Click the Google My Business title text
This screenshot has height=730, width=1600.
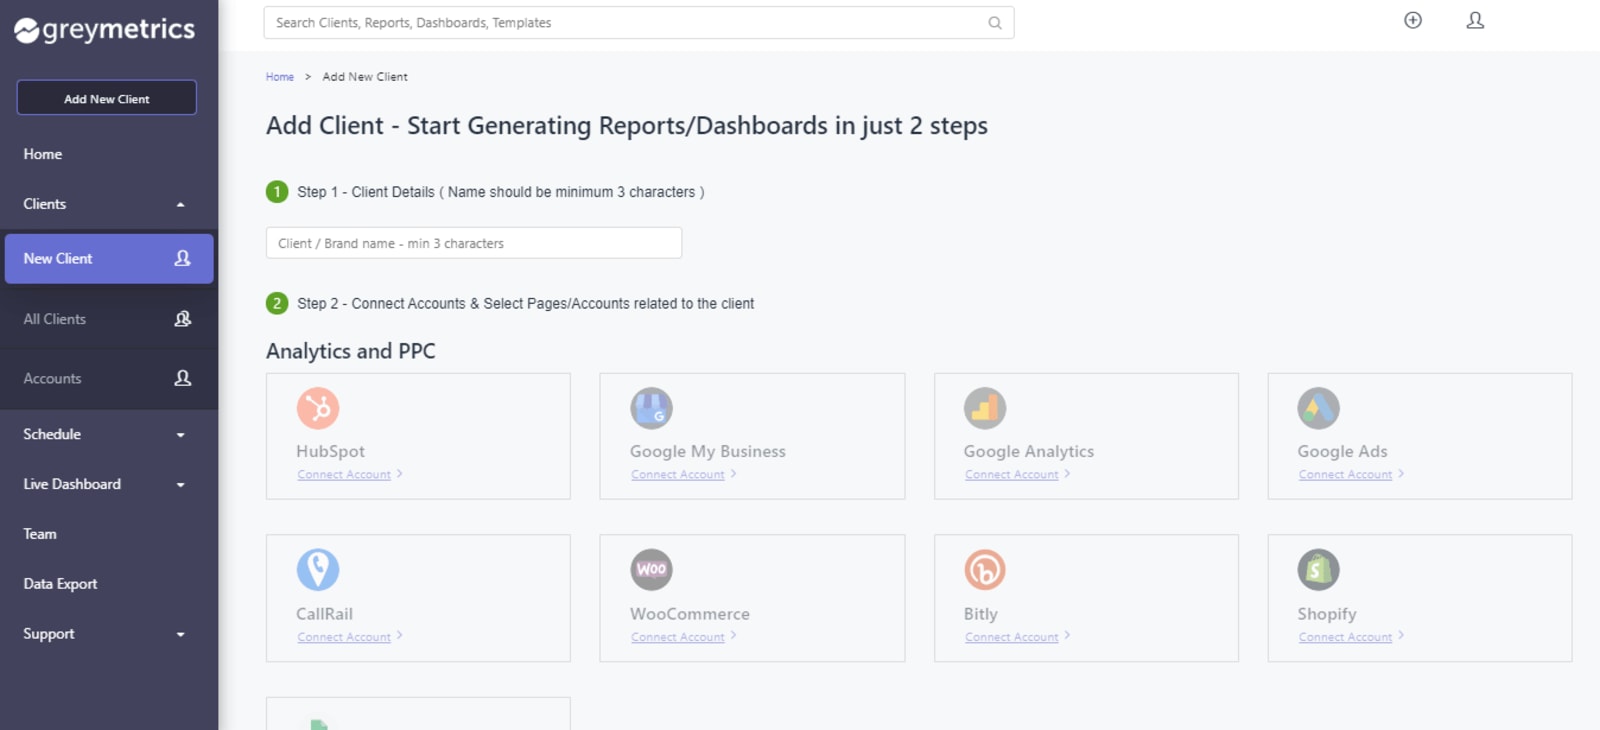[x=708, y=451]
